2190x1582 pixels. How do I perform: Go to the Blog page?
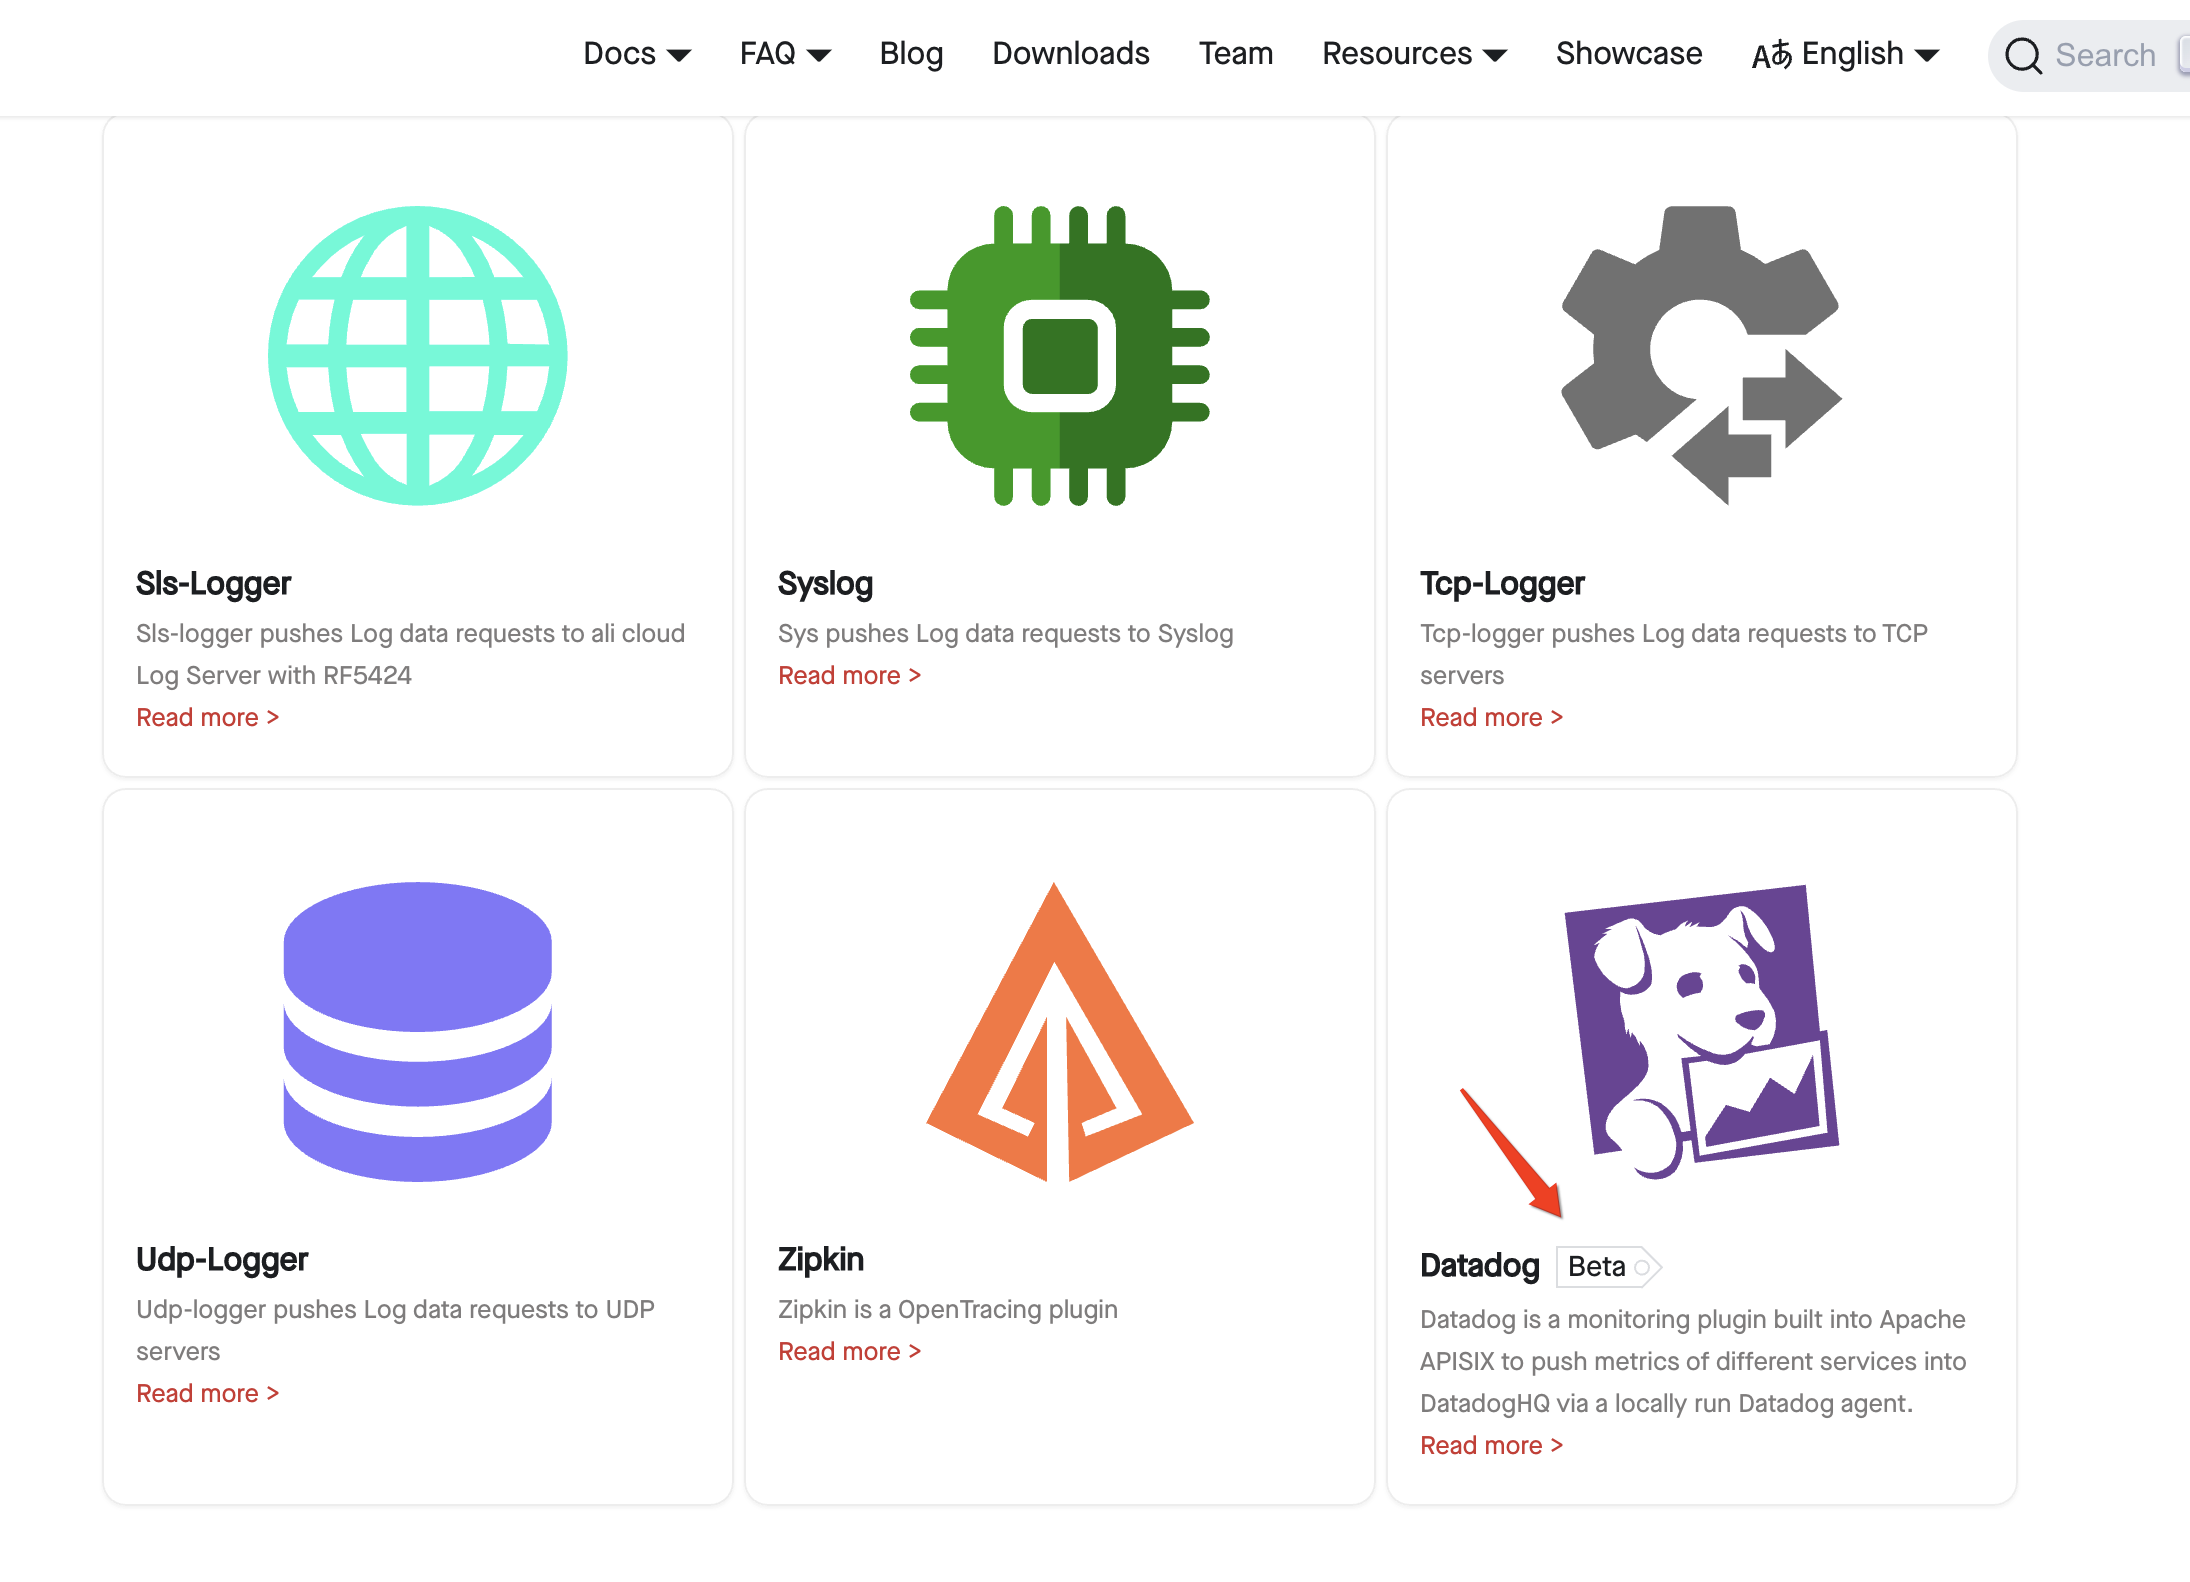coord(911,54)
